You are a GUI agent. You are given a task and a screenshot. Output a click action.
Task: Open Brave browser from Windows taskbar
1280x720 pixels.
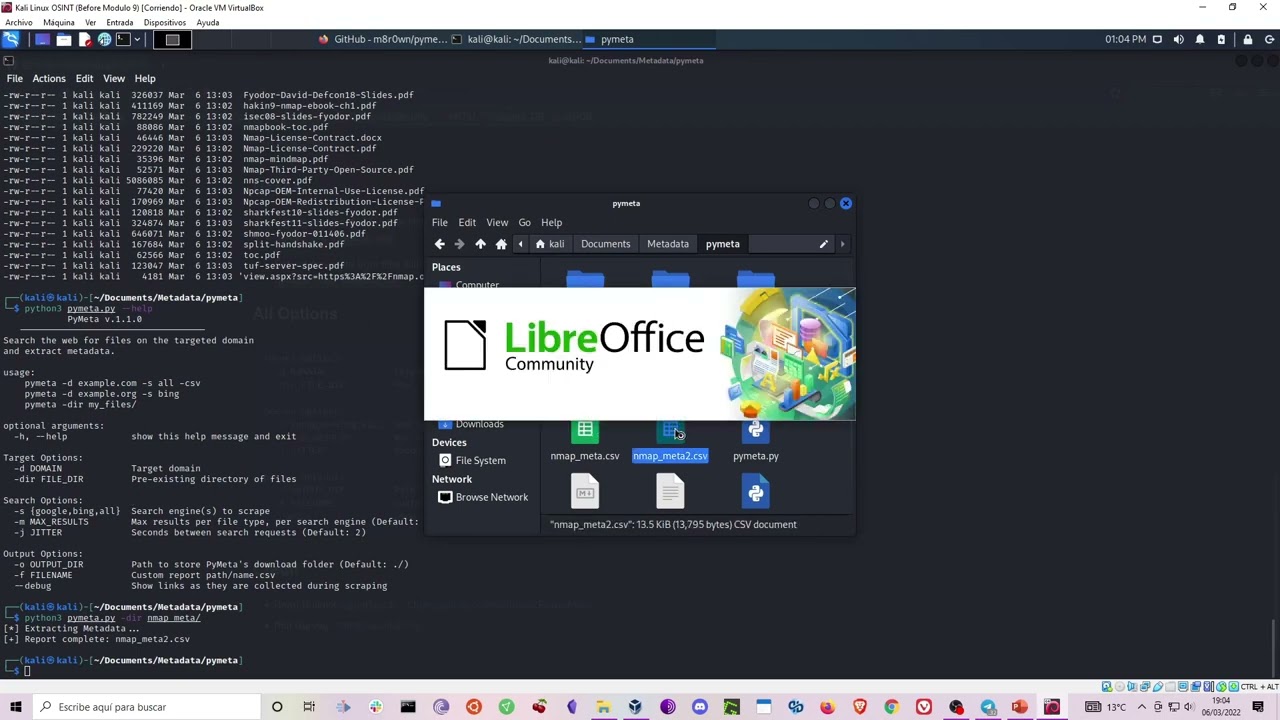(x=860, y=707)
